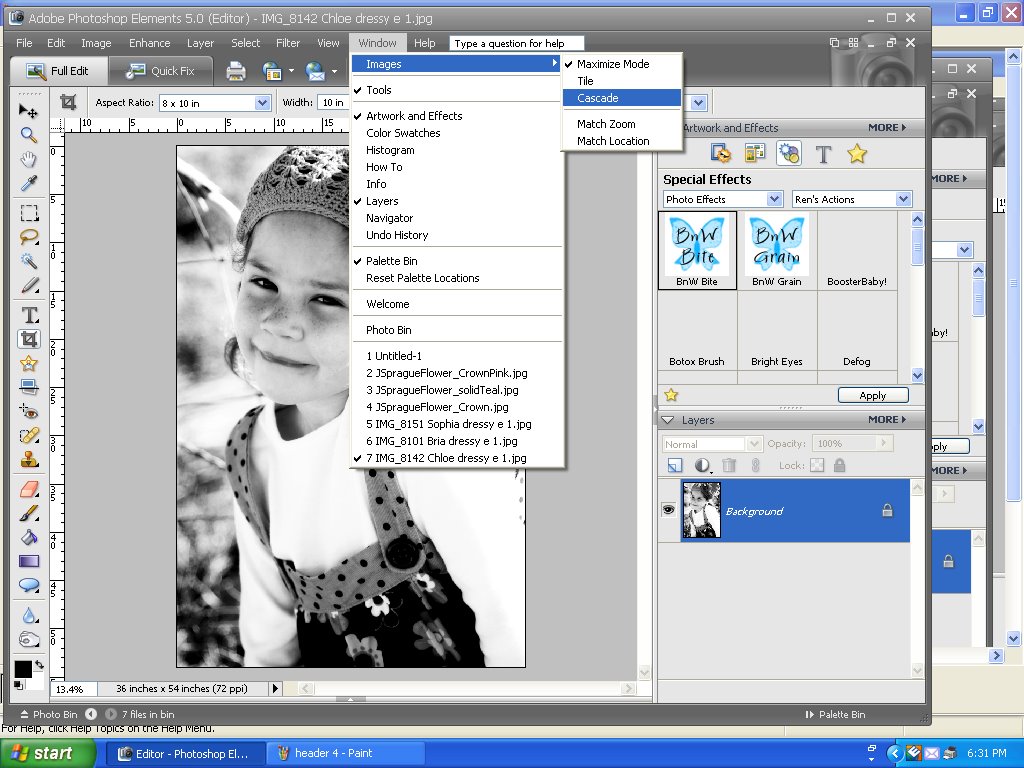Open the Text effects T icon
Screen dimensions: 1024x768
point(824,154)
